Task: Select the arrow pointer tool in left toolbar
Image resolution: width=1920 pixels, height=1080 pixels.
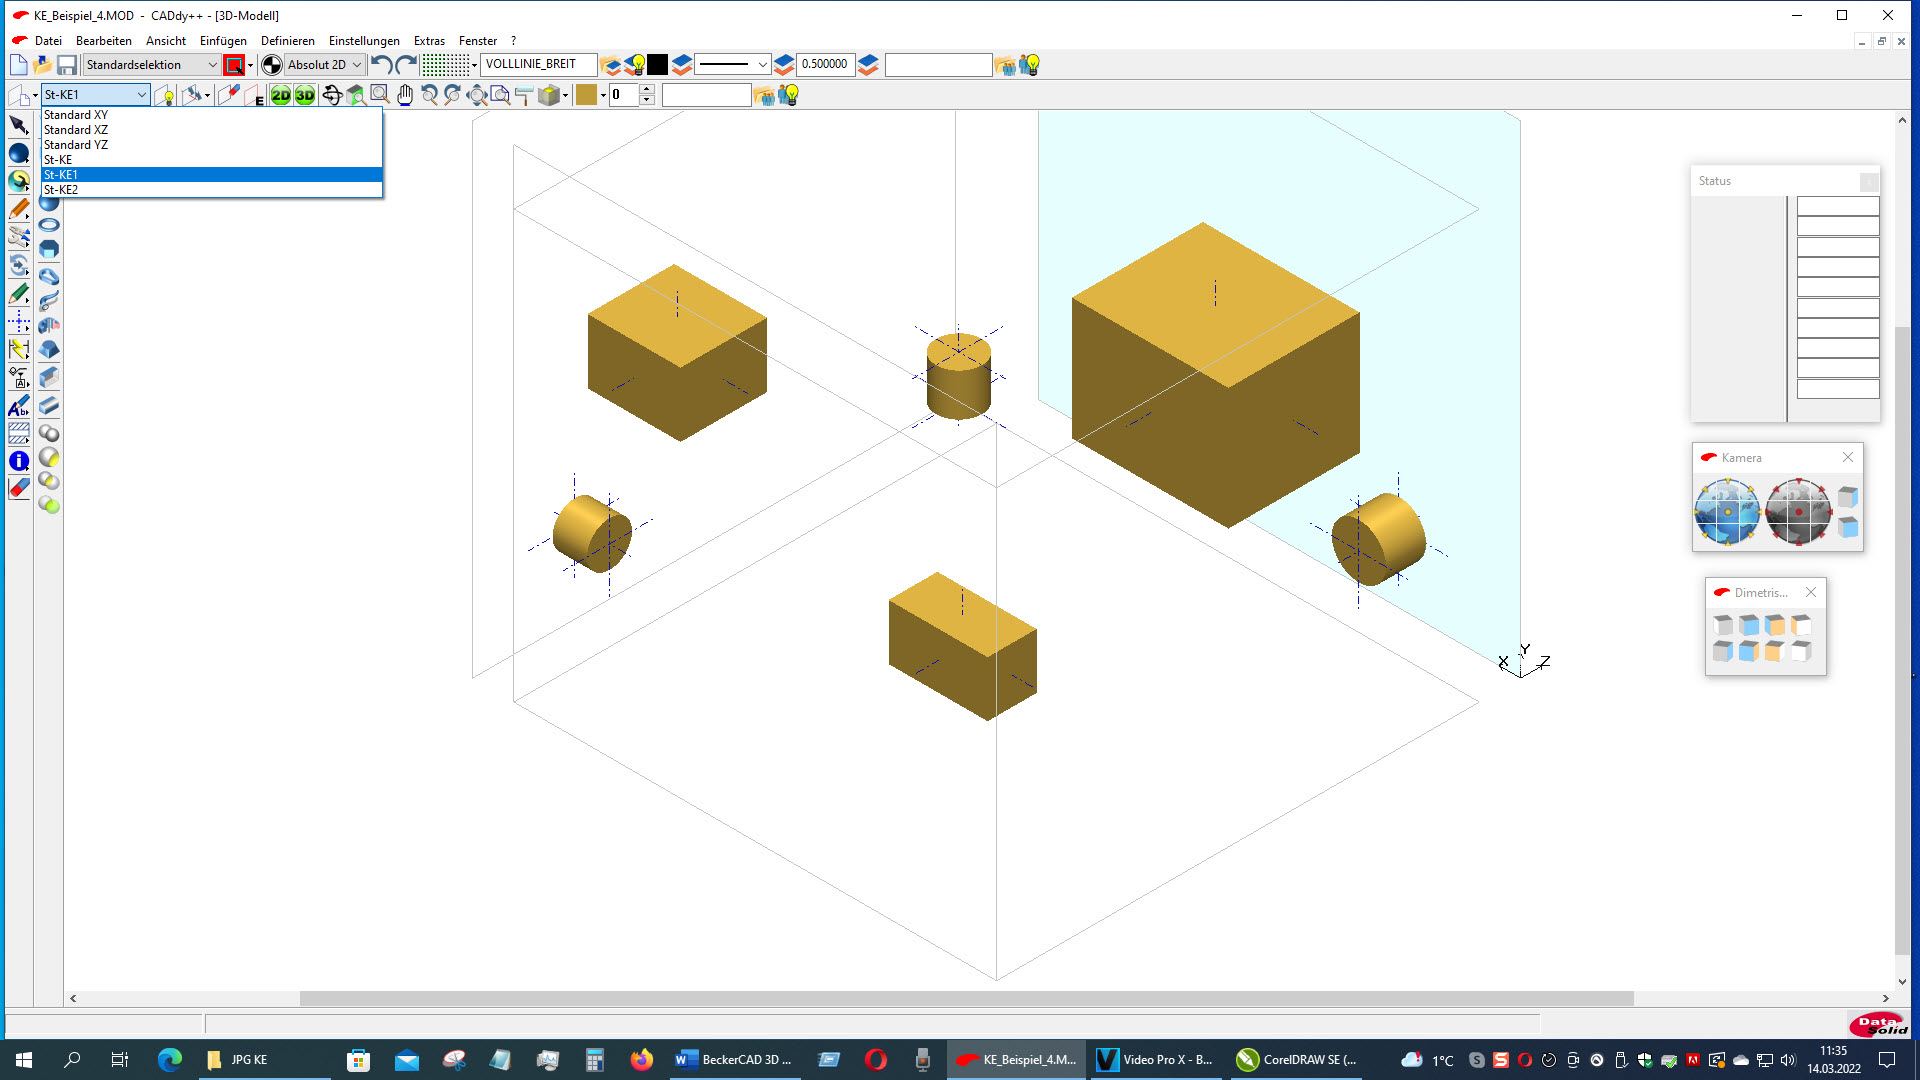Action: coord(19,125)
